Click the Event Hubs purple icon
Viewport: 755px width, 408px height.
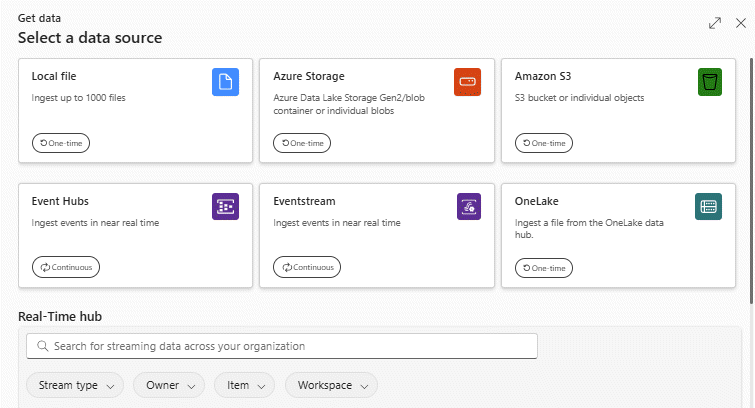225,206
